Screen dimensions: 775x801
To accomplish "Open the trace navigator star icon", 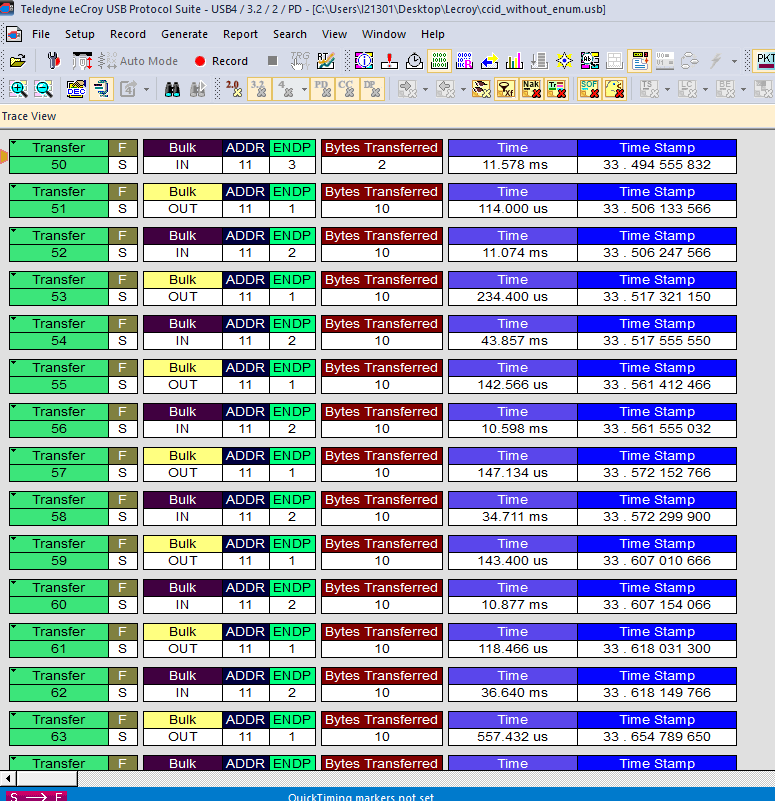I will click(x=565, y=61).
